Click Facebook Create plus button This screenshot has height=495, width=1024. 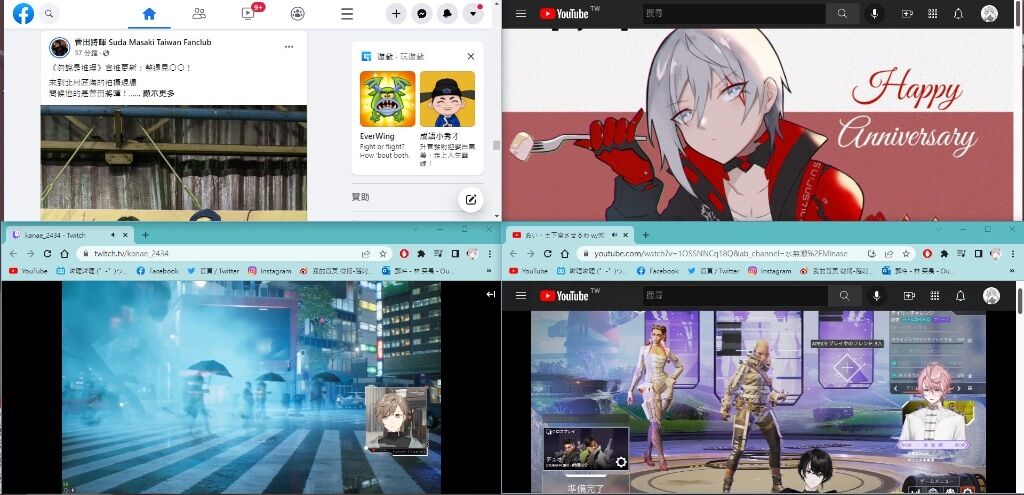click(396, 13)
